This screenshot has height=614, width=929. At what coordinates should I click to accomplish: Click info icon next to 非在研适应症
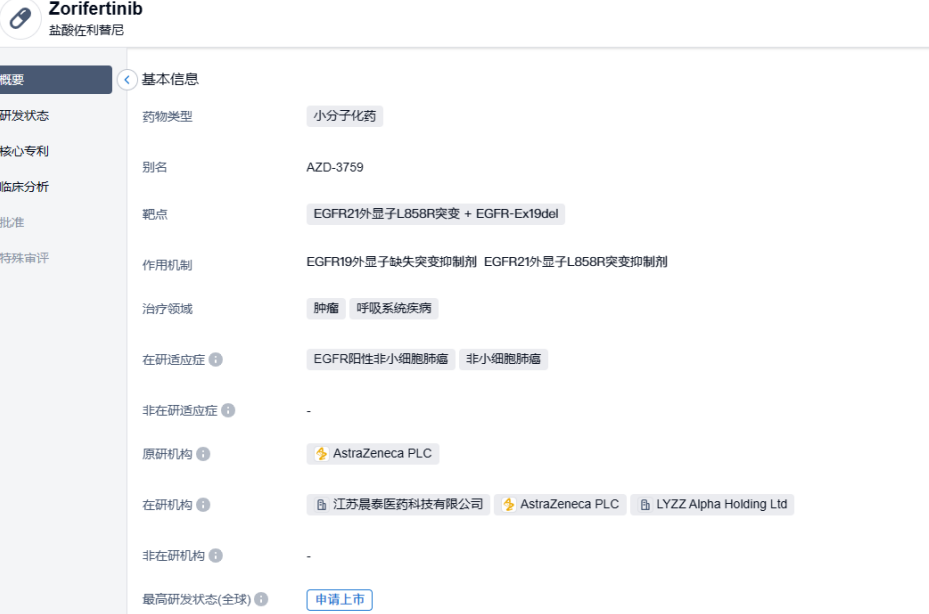[228, 411]
